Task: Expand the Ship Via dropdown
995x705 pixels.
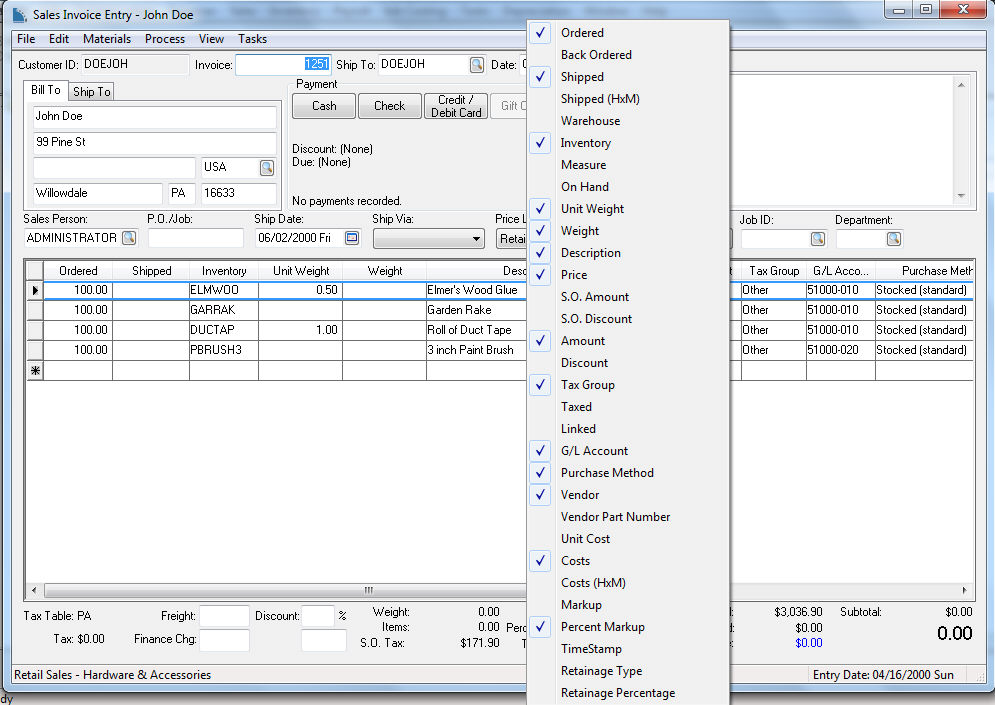Action: coord(475,239)
